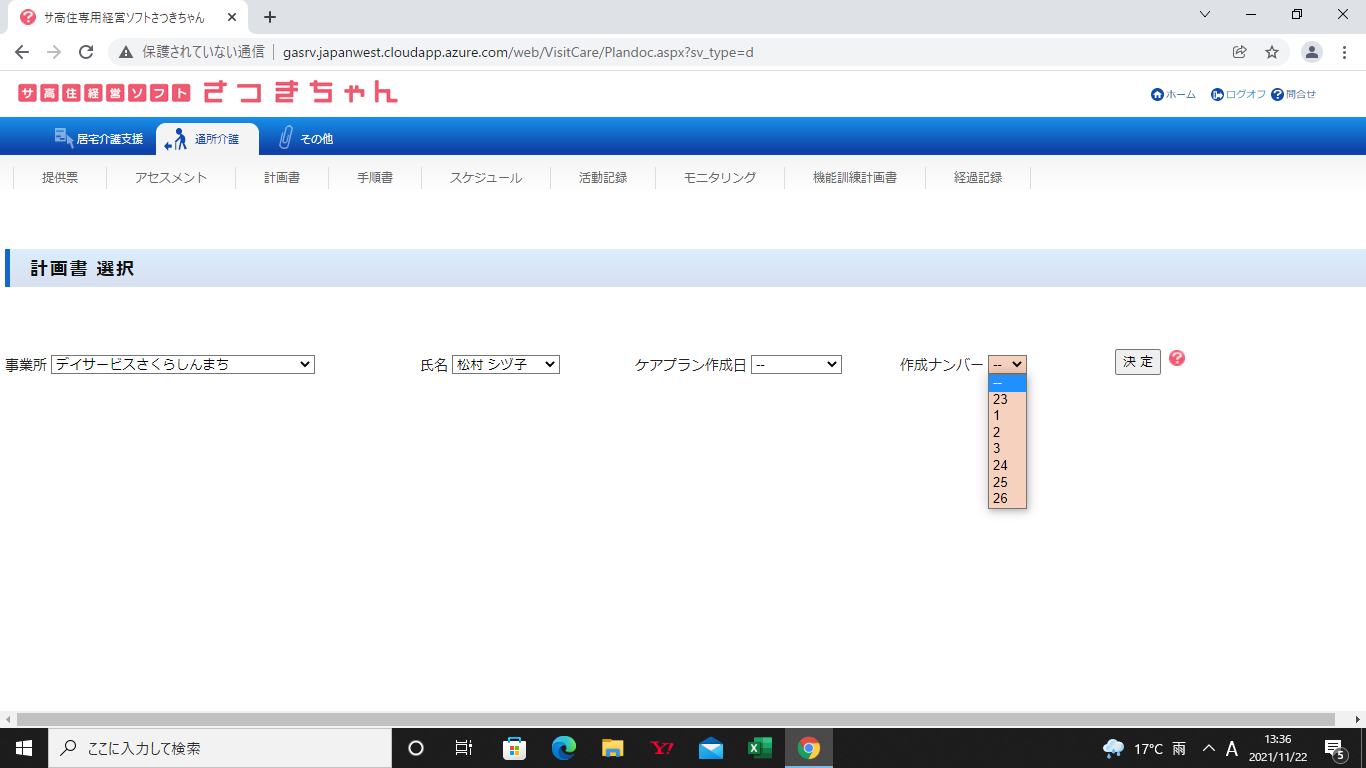Open the 機能訓練計画書 menu link
This screenshot has width=1366, height=768.
(x=855, y=178)
